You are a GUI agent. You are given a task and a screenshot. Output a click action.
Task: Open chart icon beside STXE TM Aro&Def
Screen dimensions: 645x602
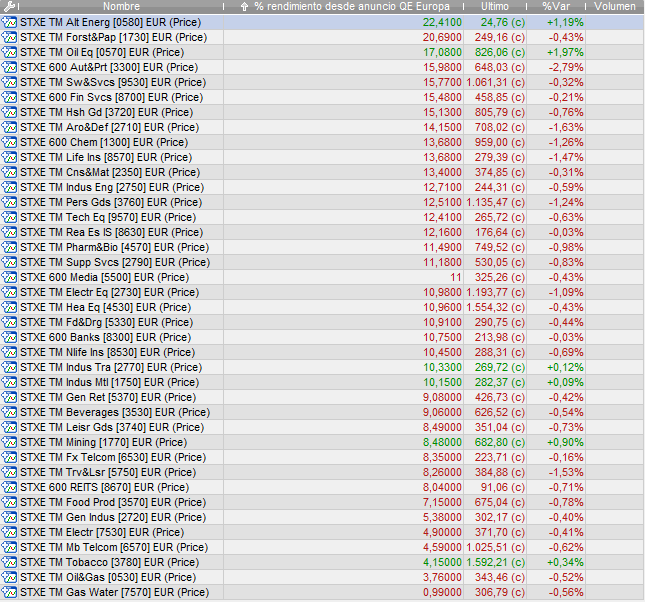9,128
